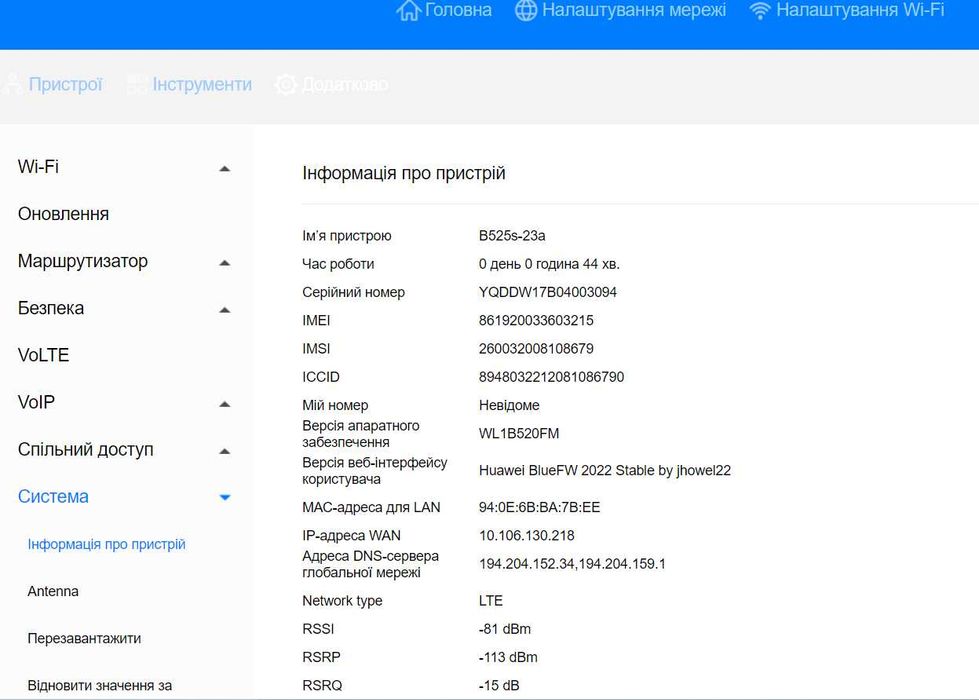Viewport: 979px width, 700px height.
Task: Expand the Спільний доступ menu arrow
Action: click(x=225, y=451)
